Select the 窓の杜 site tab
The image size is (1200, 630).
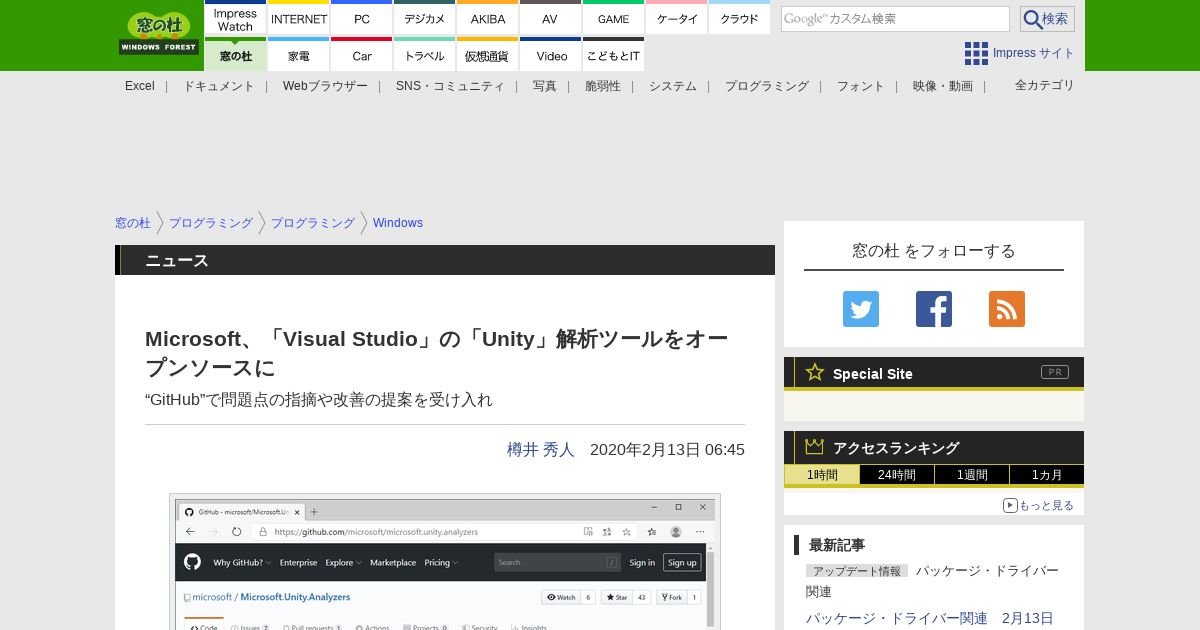click(x=235, y=55)
